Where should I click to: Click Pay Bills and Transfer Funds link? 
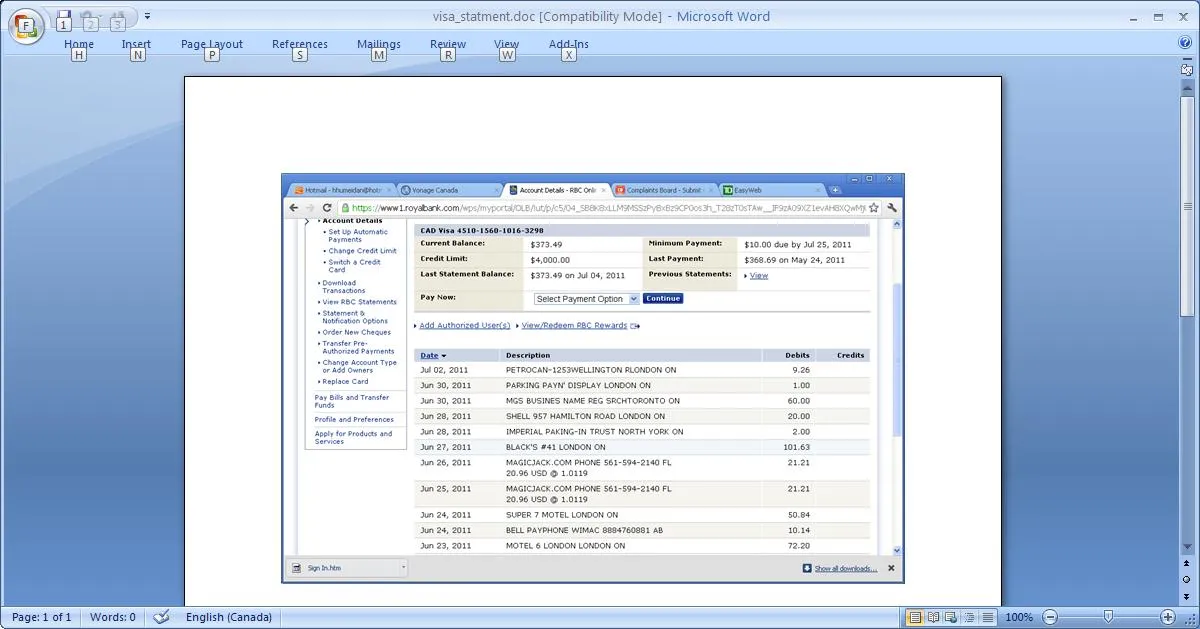(x=353, y=401)
